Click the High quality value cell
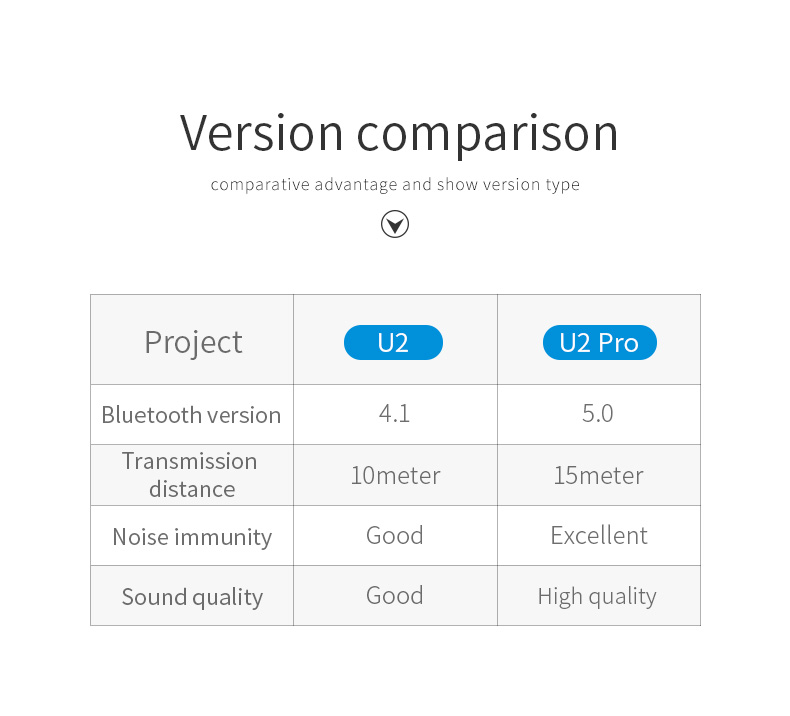Image resolution: width=790 pixels, height=716 pixels. click(599, 596)
